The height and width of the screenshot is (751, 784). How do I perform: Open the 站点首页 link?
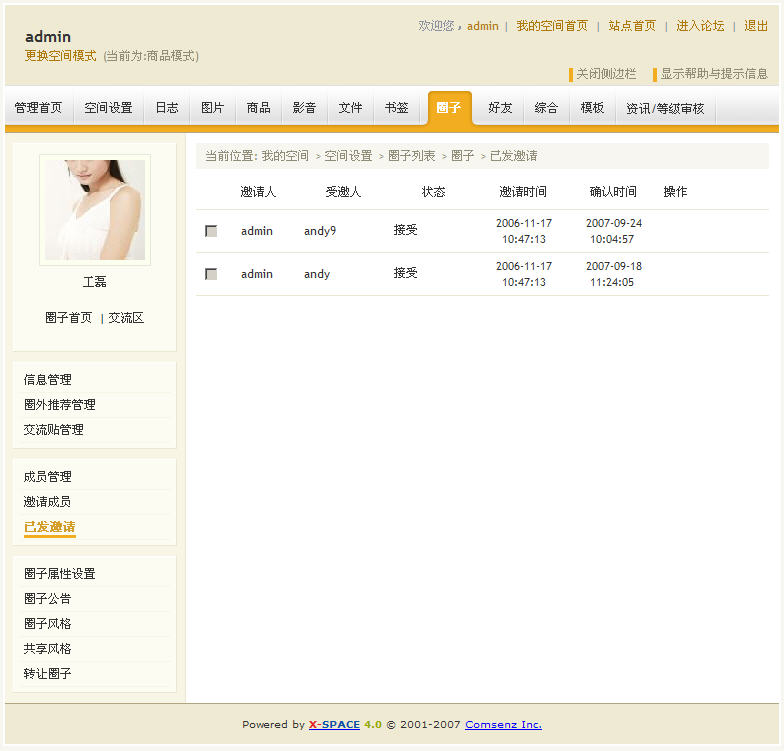click(632, 26)
